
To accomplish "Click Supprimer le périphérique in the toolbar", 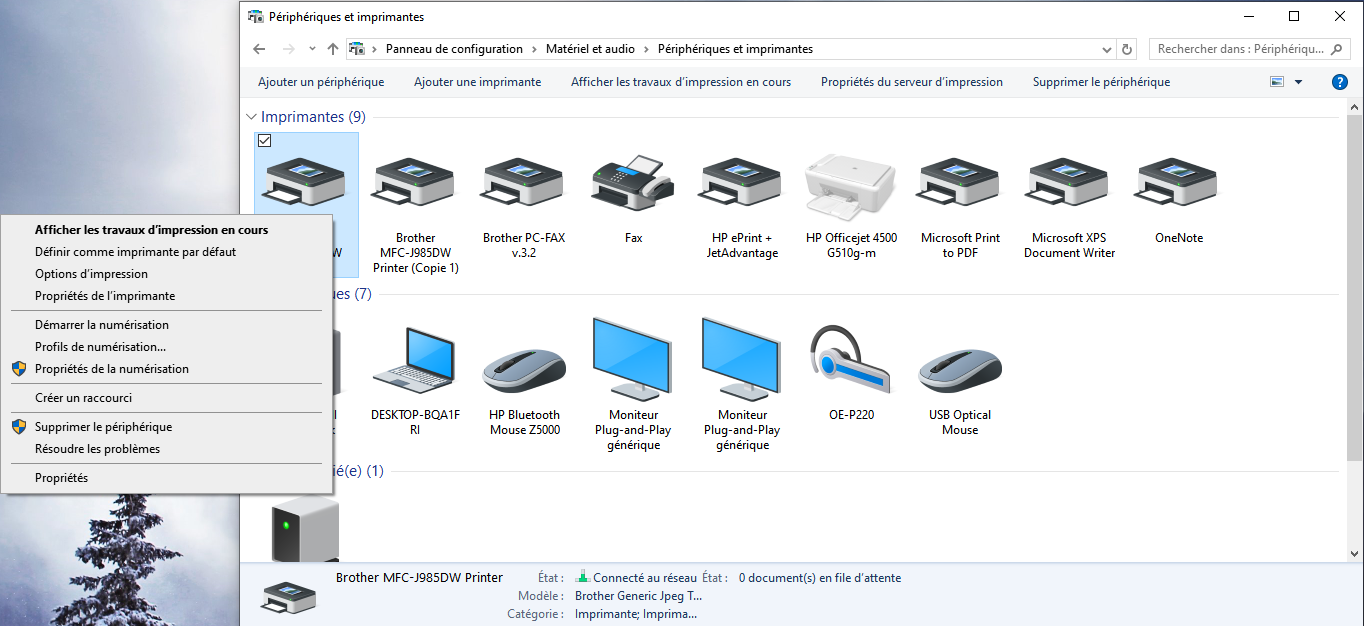I will point(1101,82).
